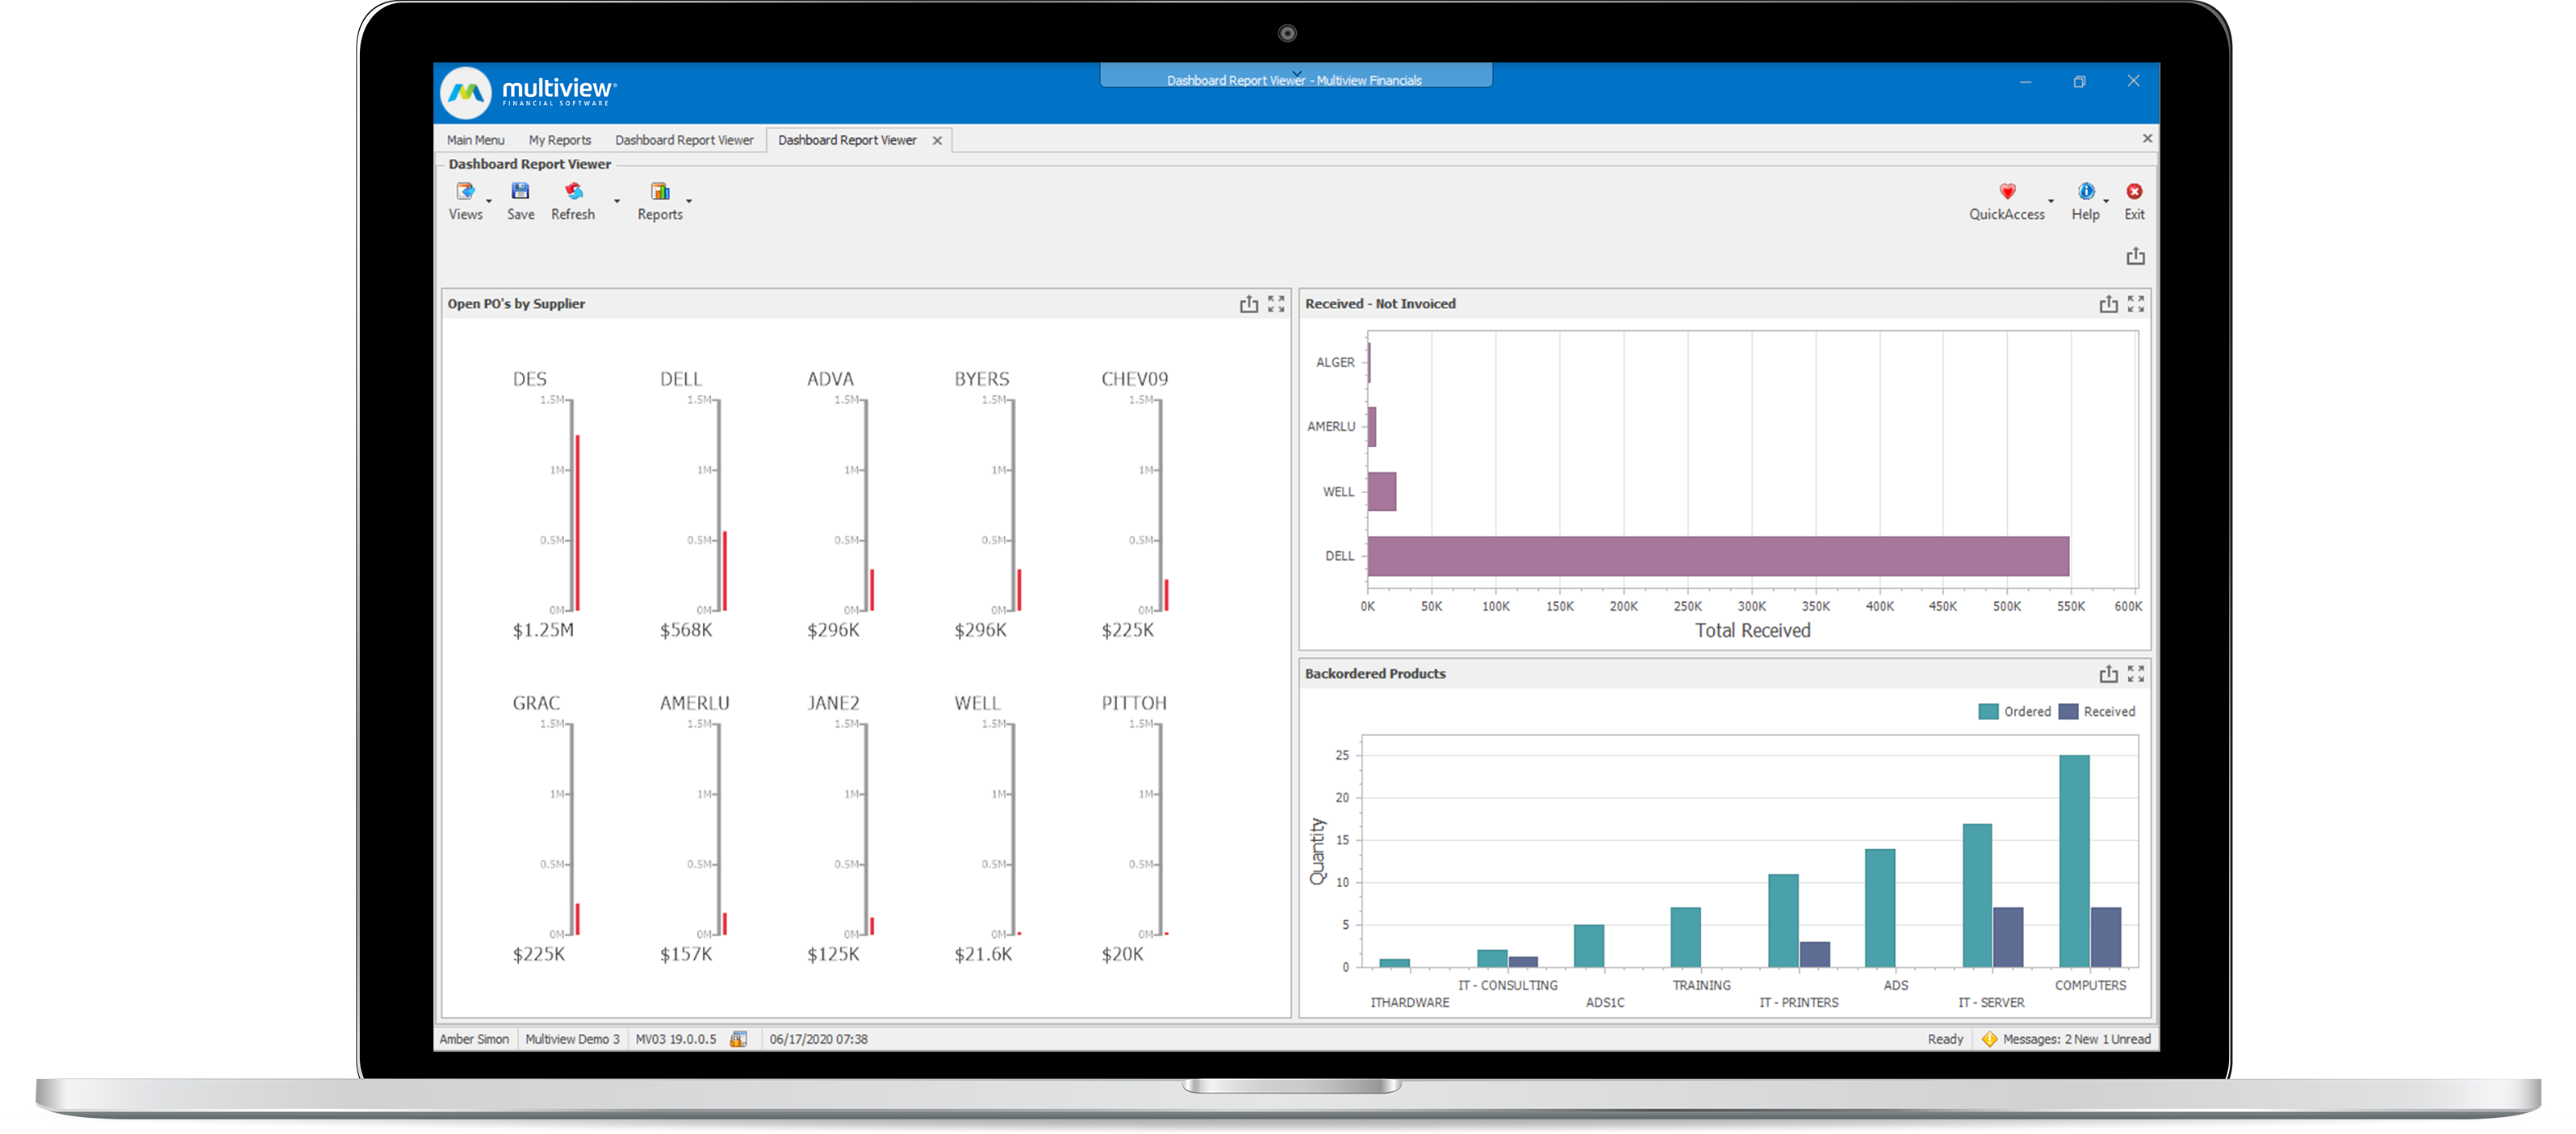The width and height of the screenshot is (2576, 1134).
Task: Open the Views toolbar icon
Action: (465, 192)
